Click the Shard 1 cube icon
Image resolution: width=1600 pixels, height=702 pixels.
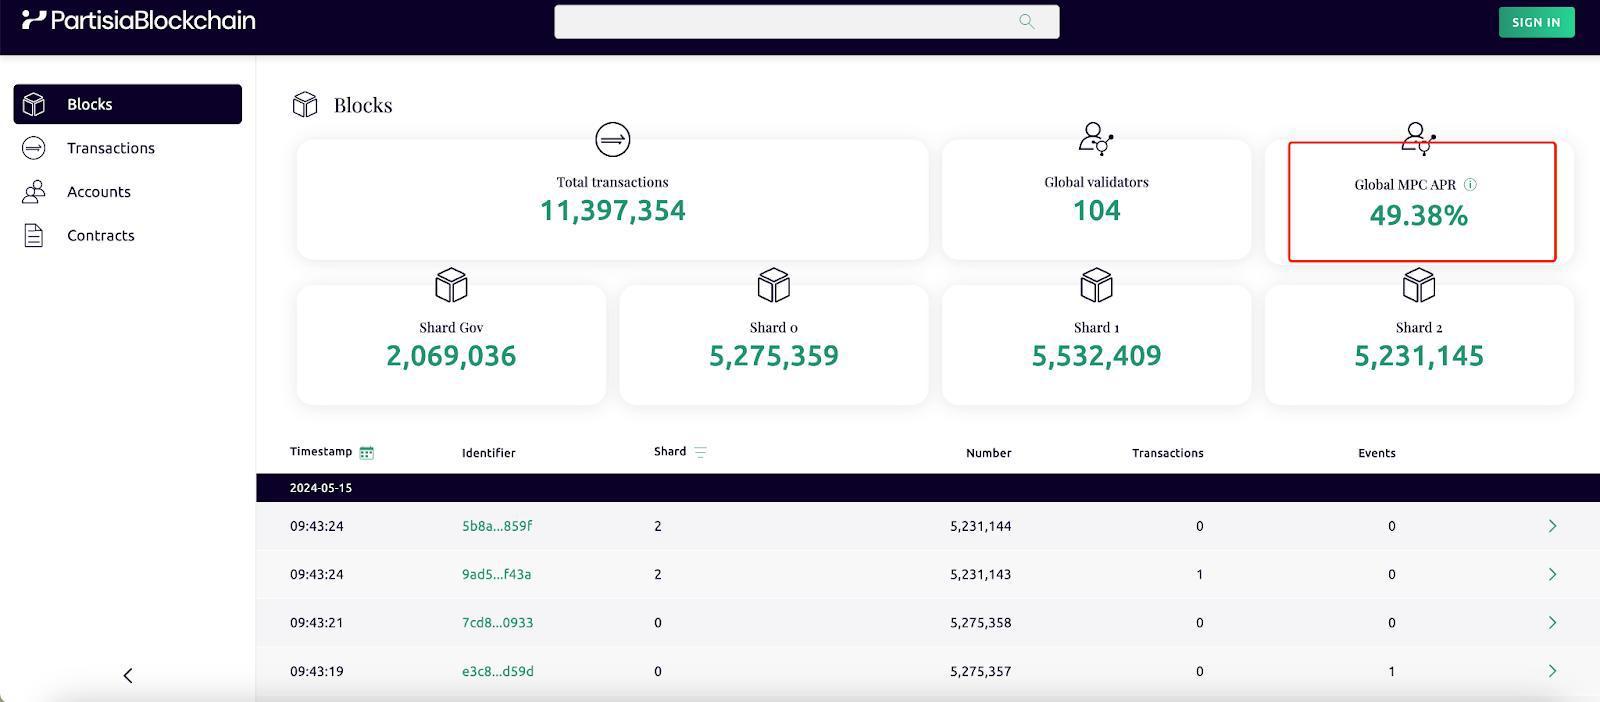pyautogui.click(x=1096, y=285)
